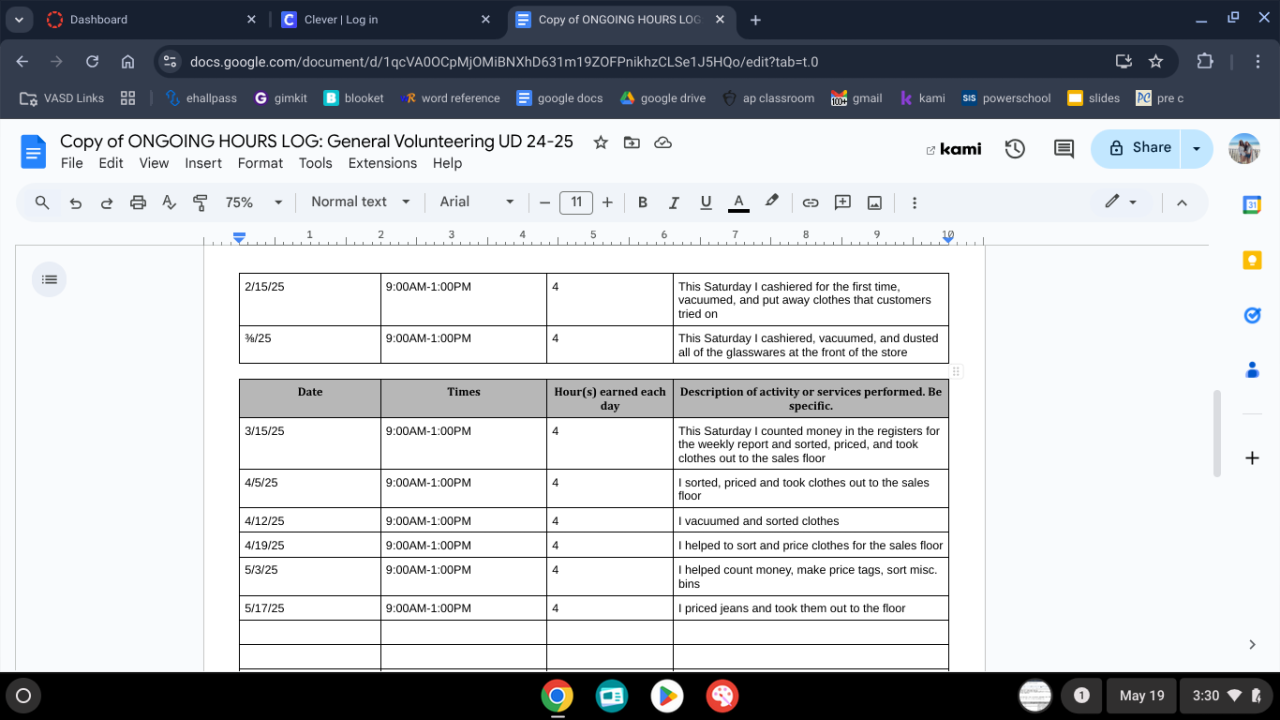Show the document outline

(x=49, y=280)
